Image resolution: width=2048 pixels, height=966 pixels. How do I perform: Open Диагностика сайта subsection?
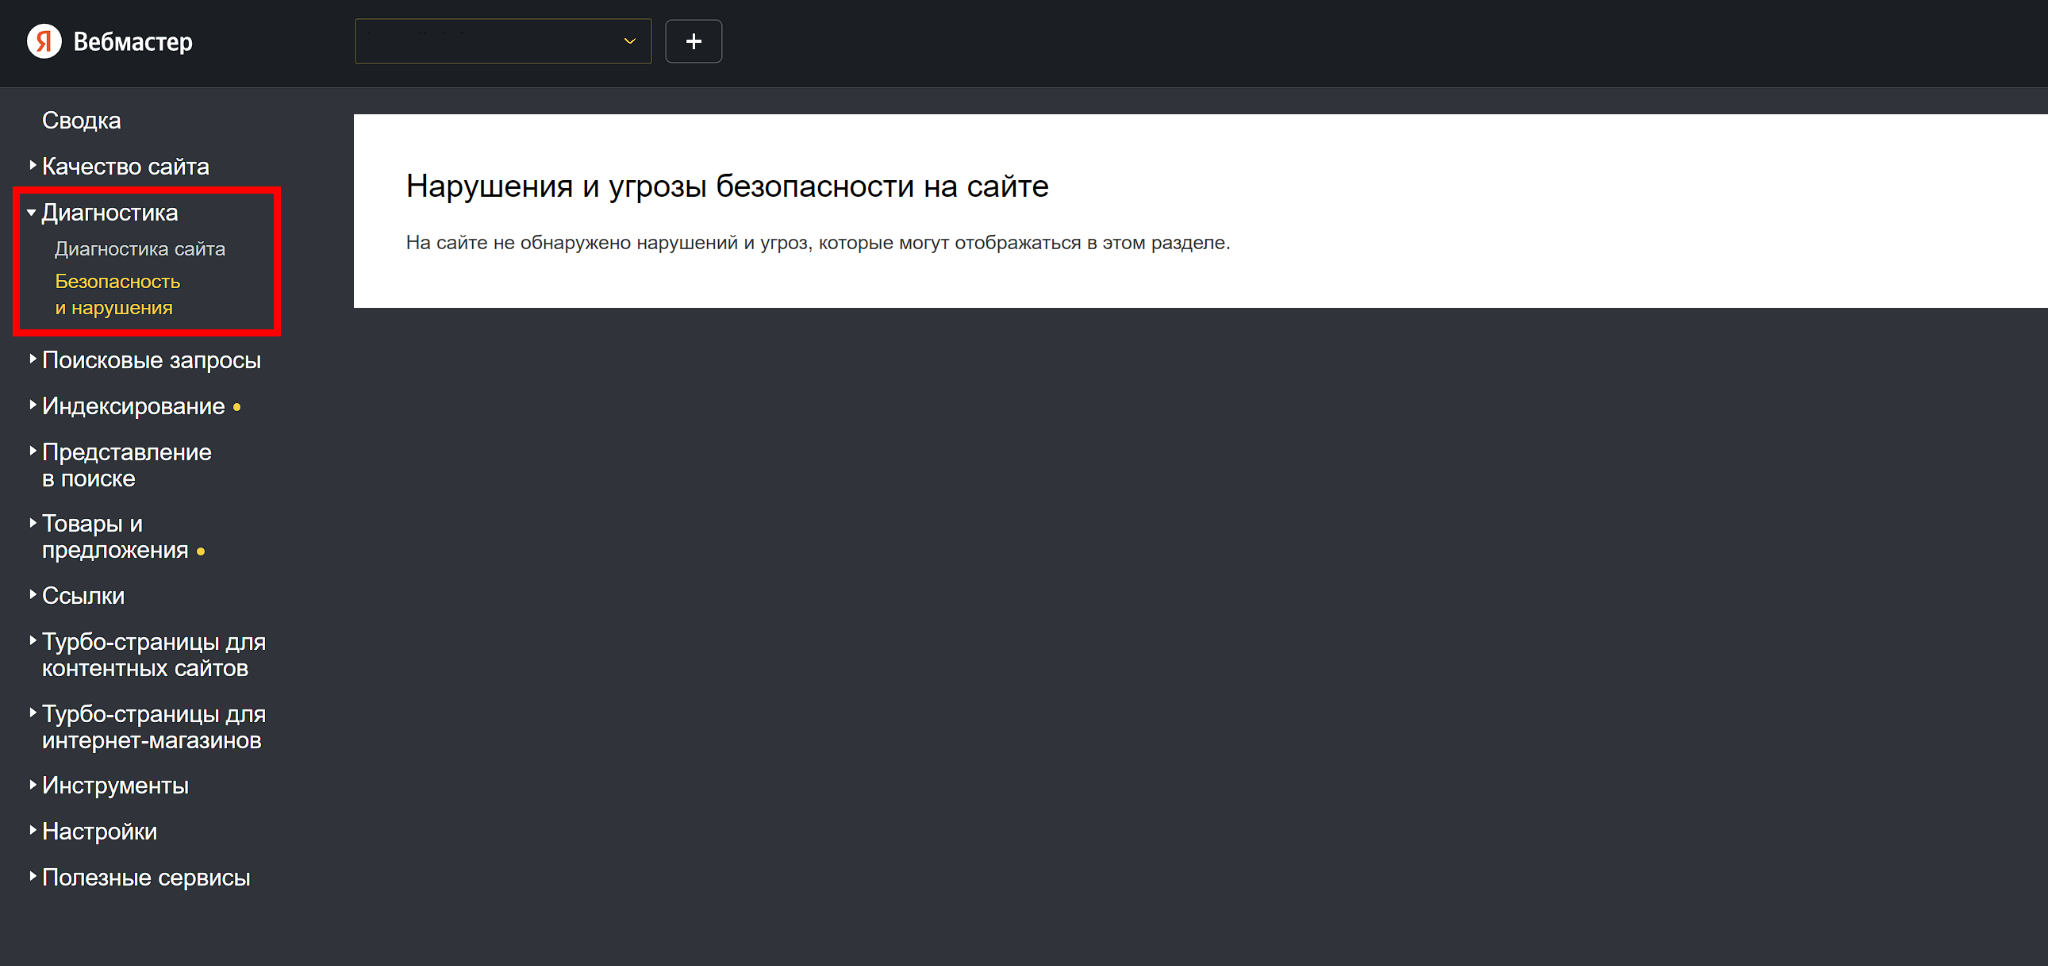tap(140, 248)
